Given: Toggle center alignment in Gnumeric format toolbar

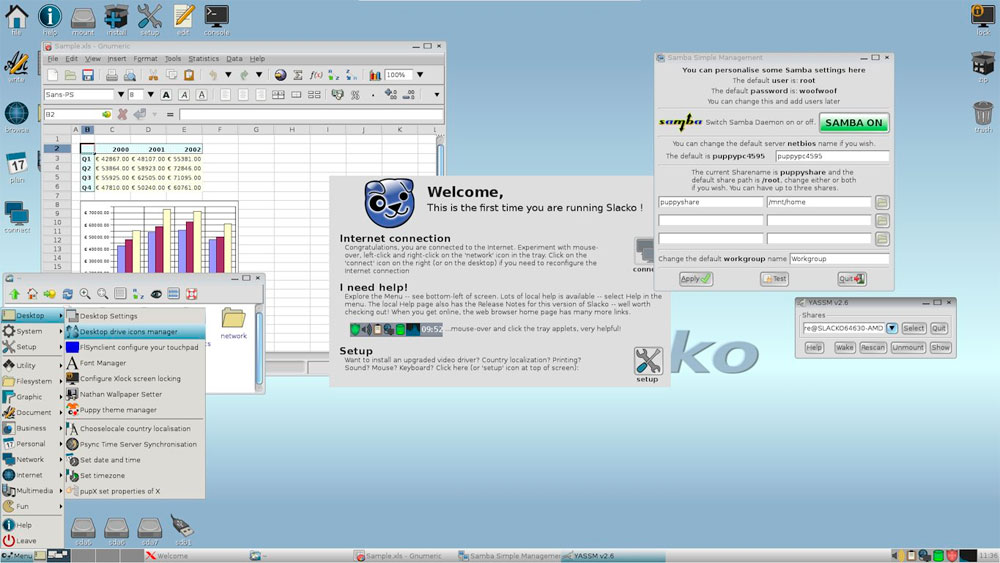Looking at the screenshot, I should (x=243, y=95).
